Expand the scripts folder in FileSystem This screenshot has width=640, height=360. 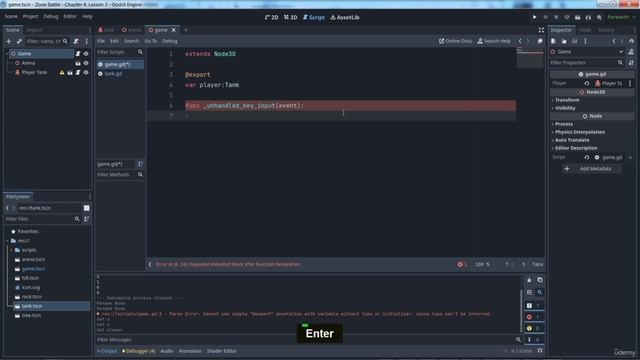click(x=12, y=250)
